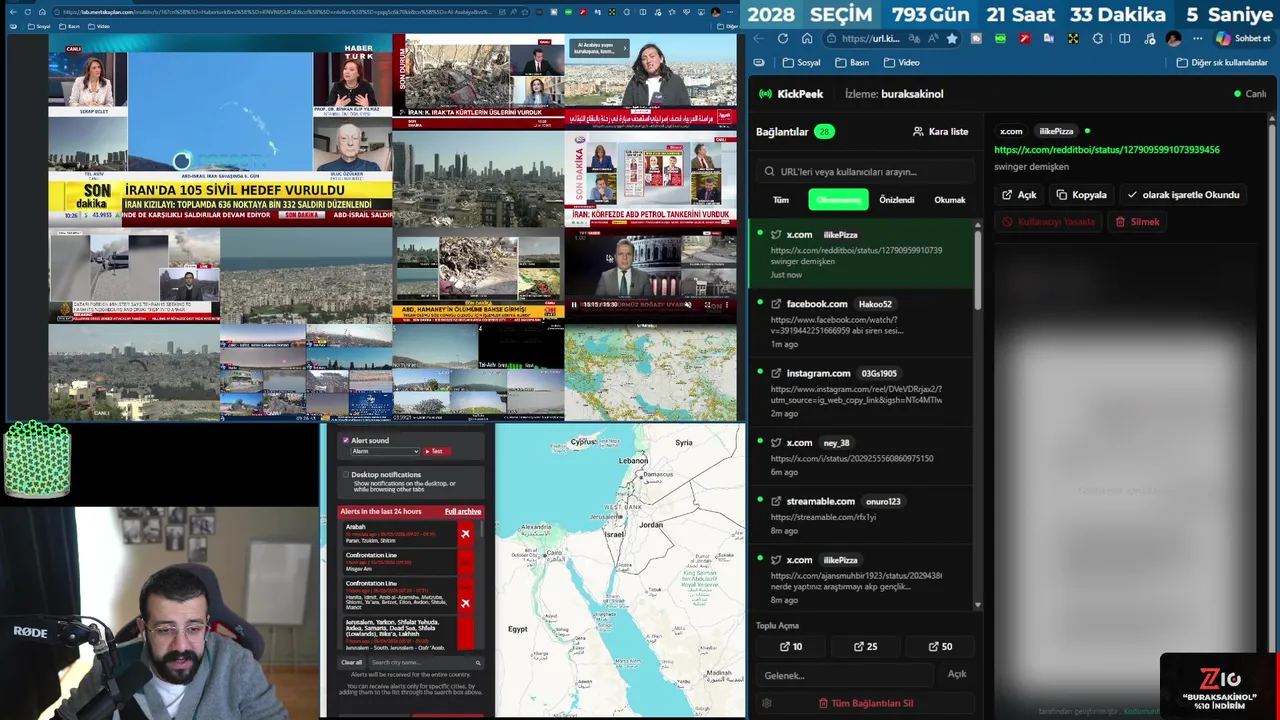Click the Sohbet et Copilot button
The width and height of the screenshot is (1280, 720).
click(x=1243, y=39)
